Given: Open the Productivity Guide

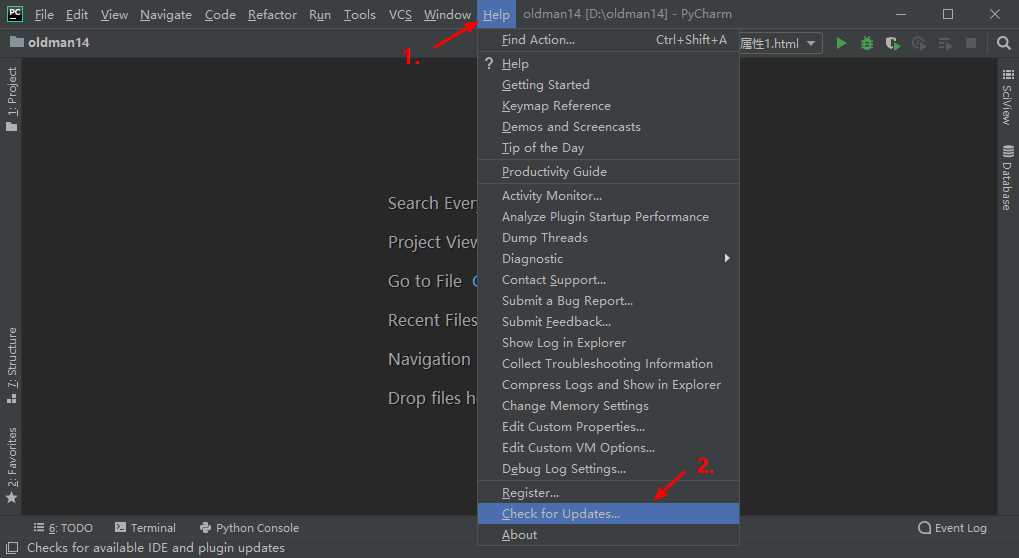Looking at the screenshot, I should point(608,171).
